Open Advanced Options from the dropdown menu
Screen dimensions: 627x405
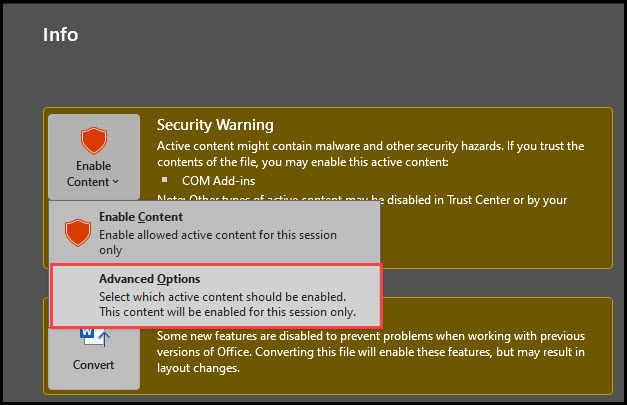point(216,295)
